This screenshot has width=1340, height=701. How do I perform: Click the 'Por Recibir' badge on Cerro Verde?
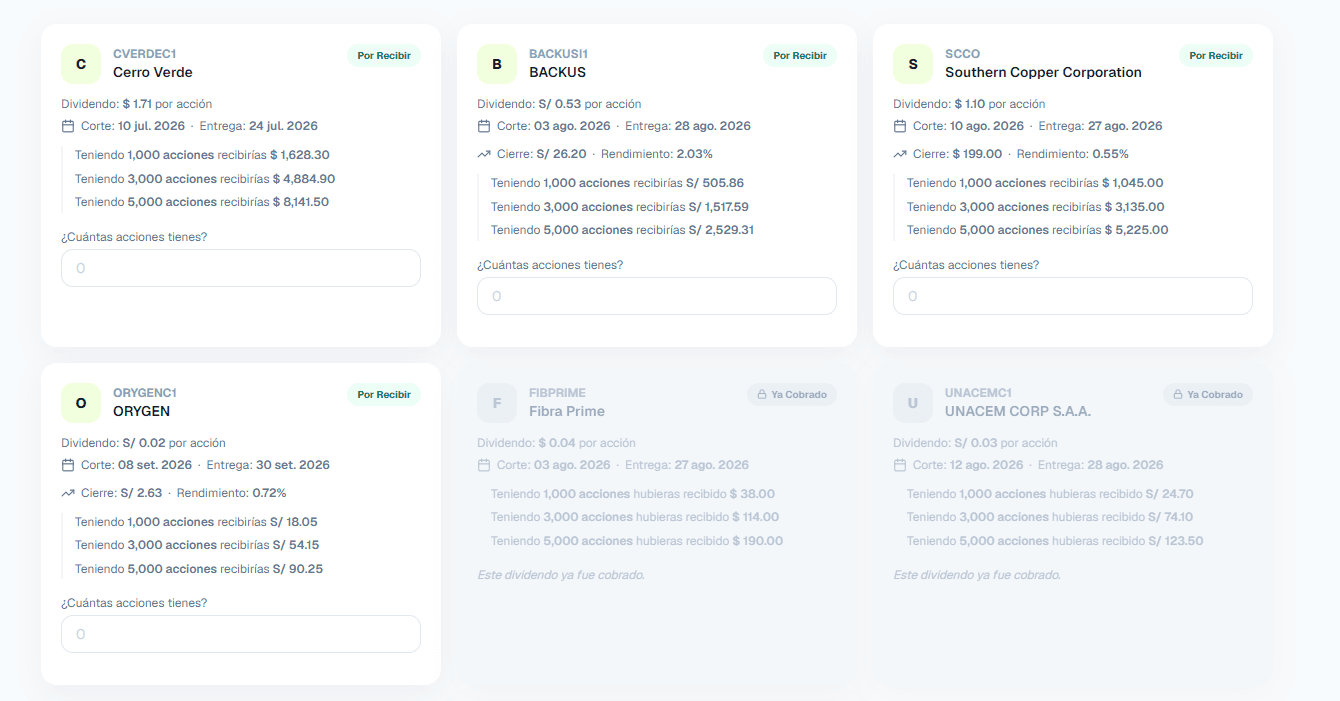tap(384, 56)
